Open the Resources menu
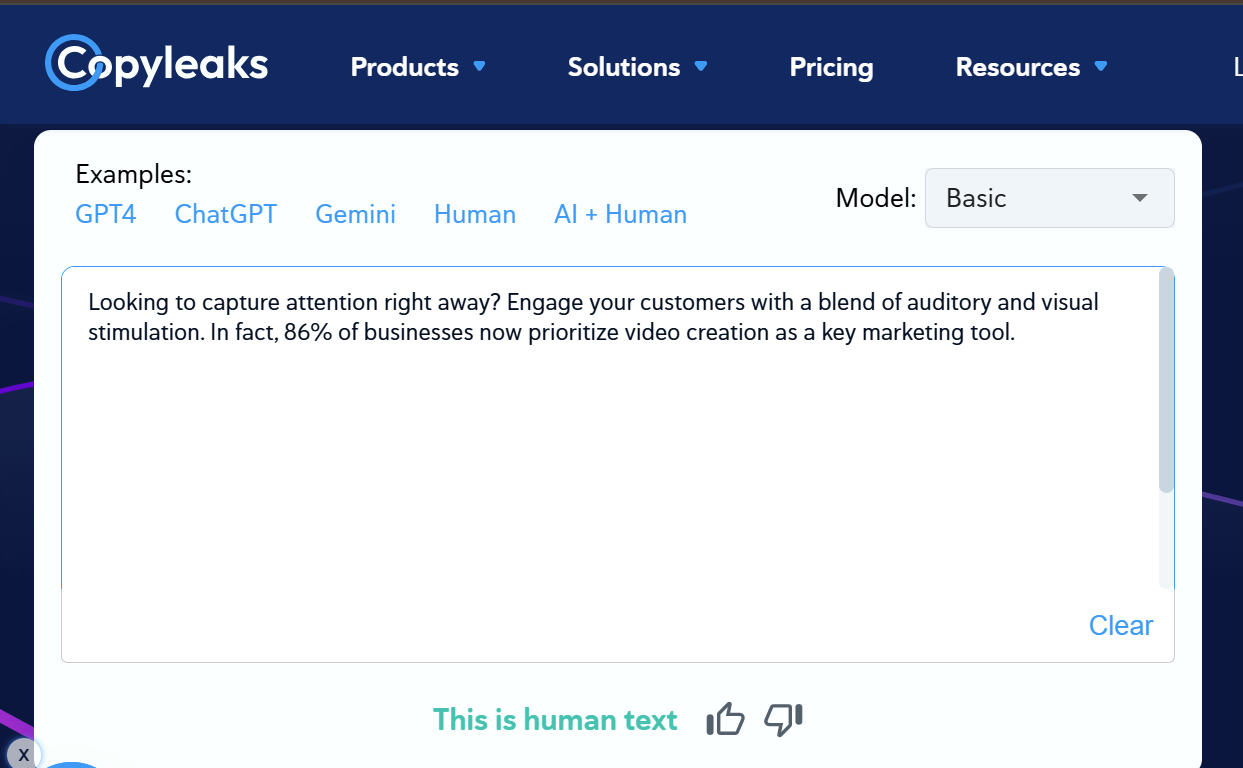 (1018, 67)
